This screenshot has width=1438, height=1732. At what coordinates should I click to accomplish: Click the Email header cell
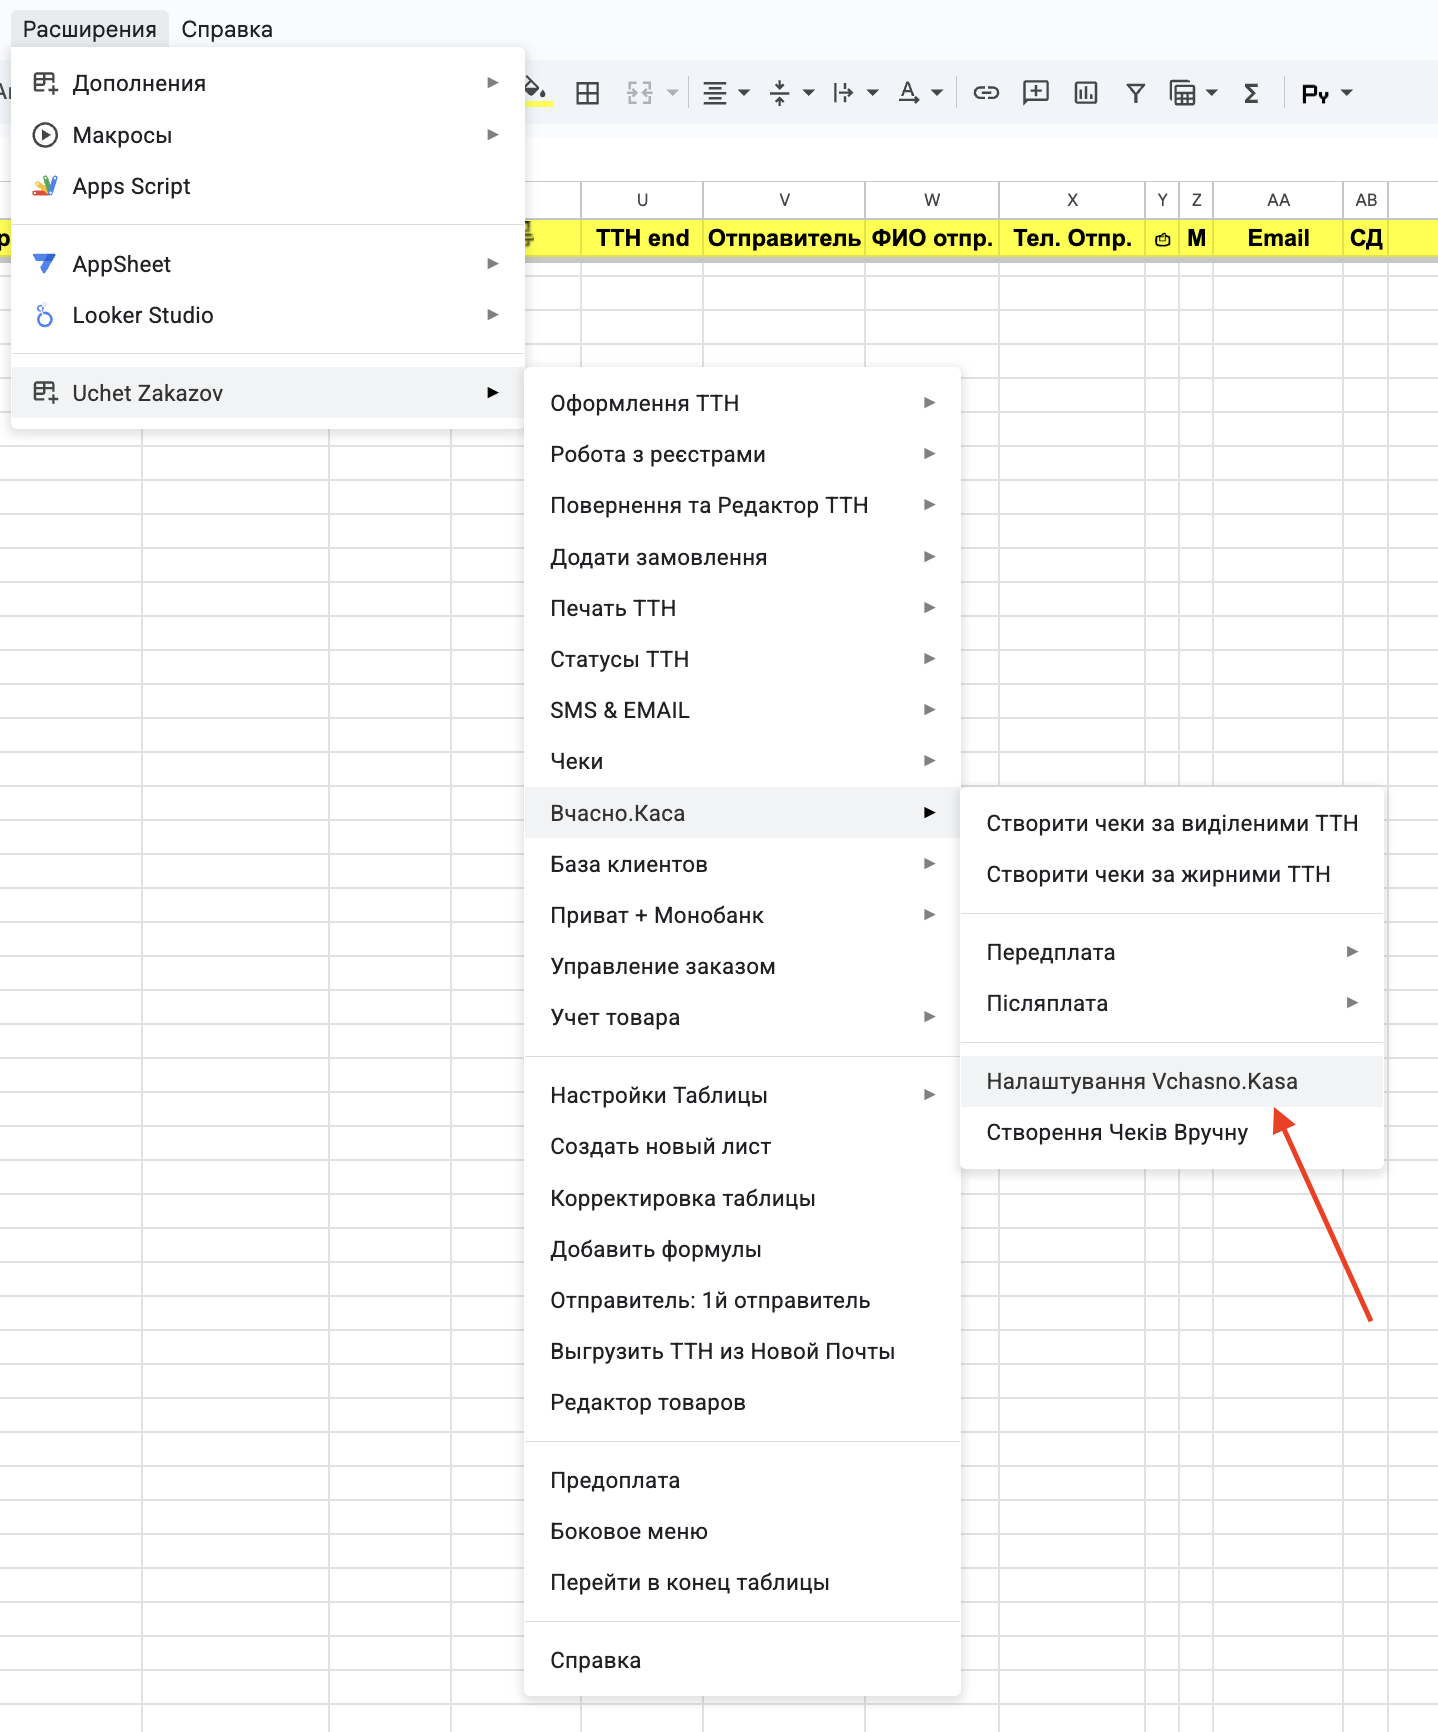(1278, 238)
